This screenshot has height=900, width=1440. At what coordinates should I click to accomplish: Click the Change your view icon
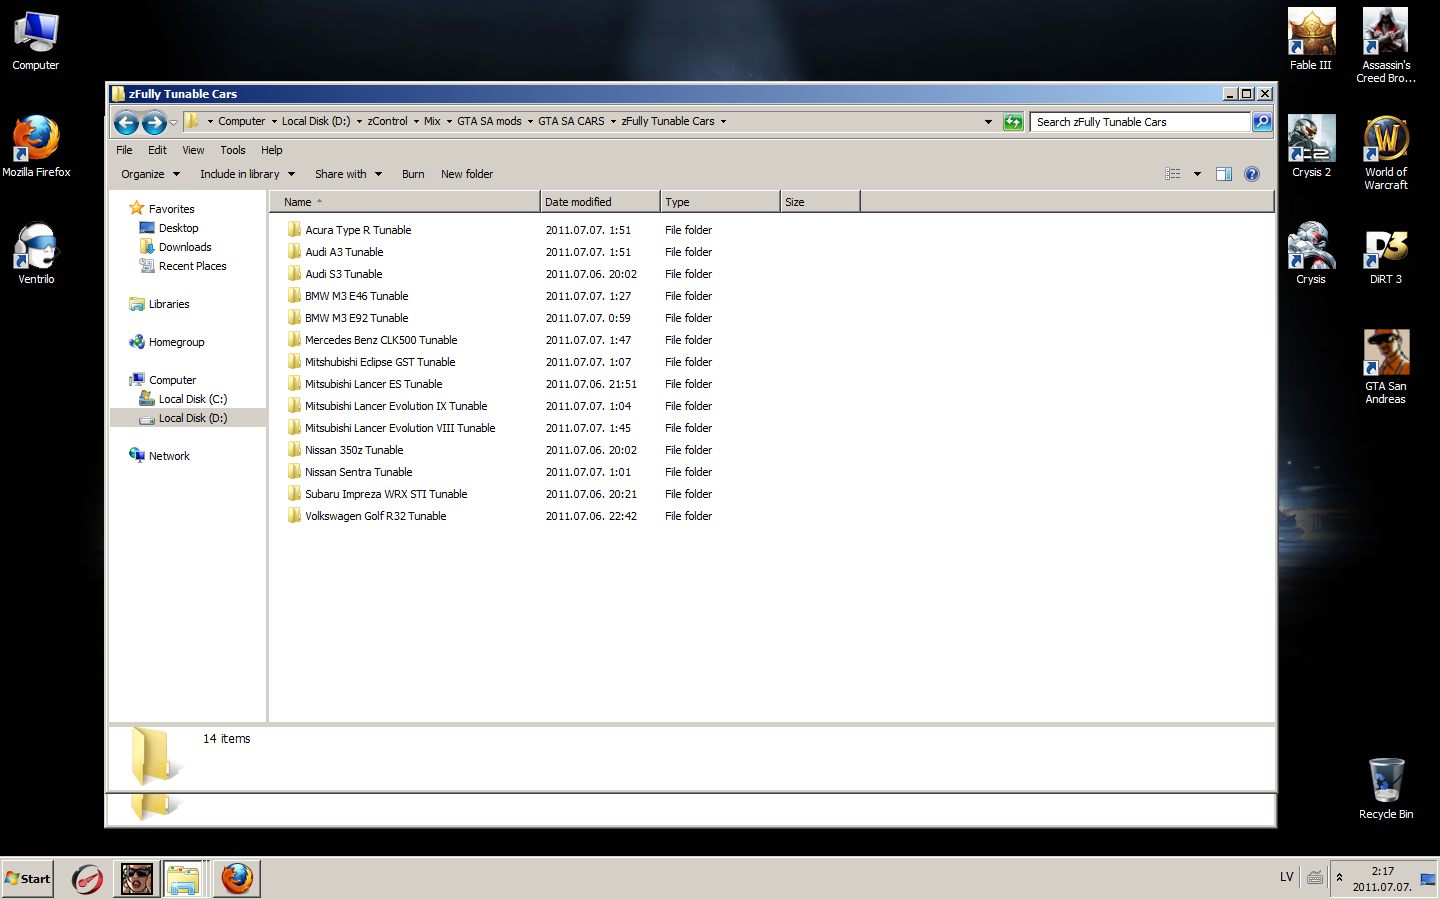pos(1173,174)
